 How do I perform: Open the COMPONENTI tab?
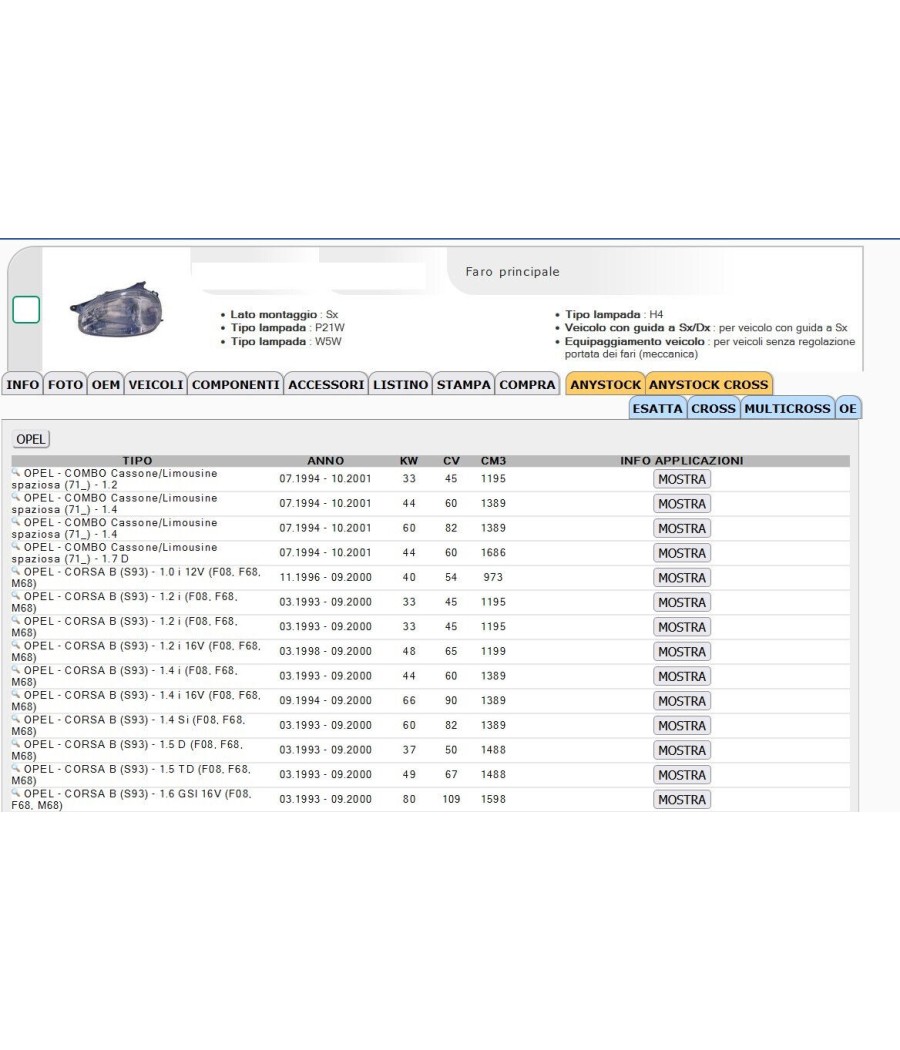coord(236,384)
